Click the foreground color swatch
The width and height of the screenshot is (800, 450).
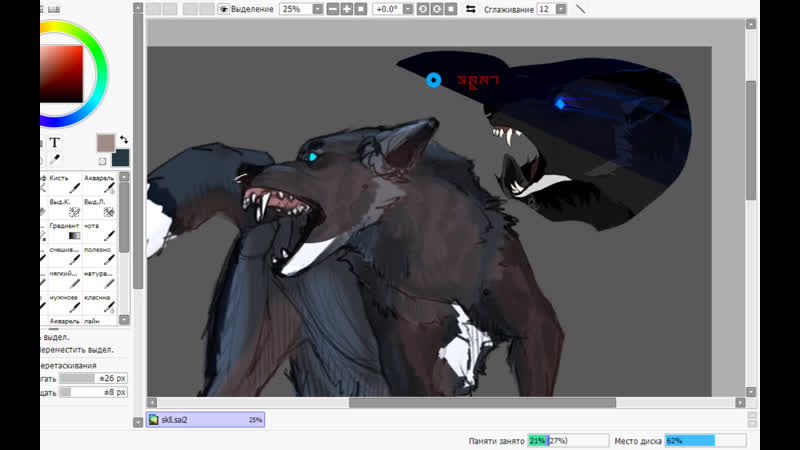point(106,143)
